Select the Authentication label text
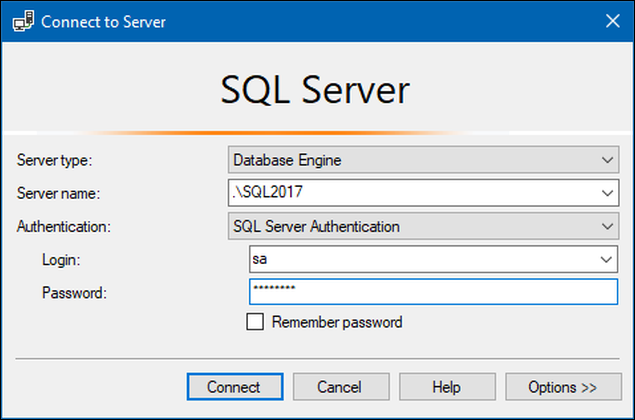 pos(63,227)
